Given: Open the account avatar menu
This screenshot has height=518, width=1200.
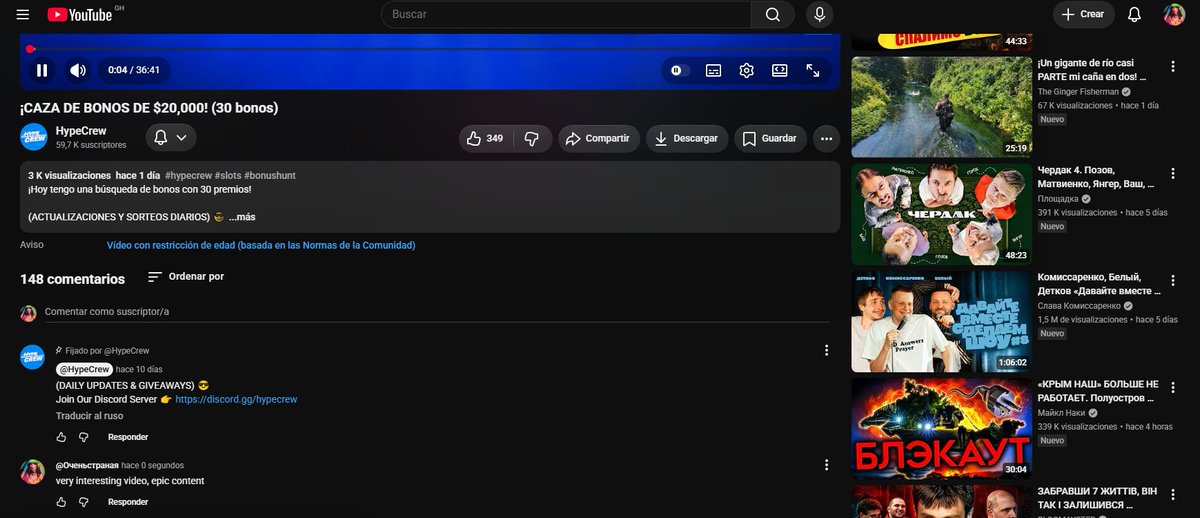Looking at the screenshot, I should point(1174,14).
